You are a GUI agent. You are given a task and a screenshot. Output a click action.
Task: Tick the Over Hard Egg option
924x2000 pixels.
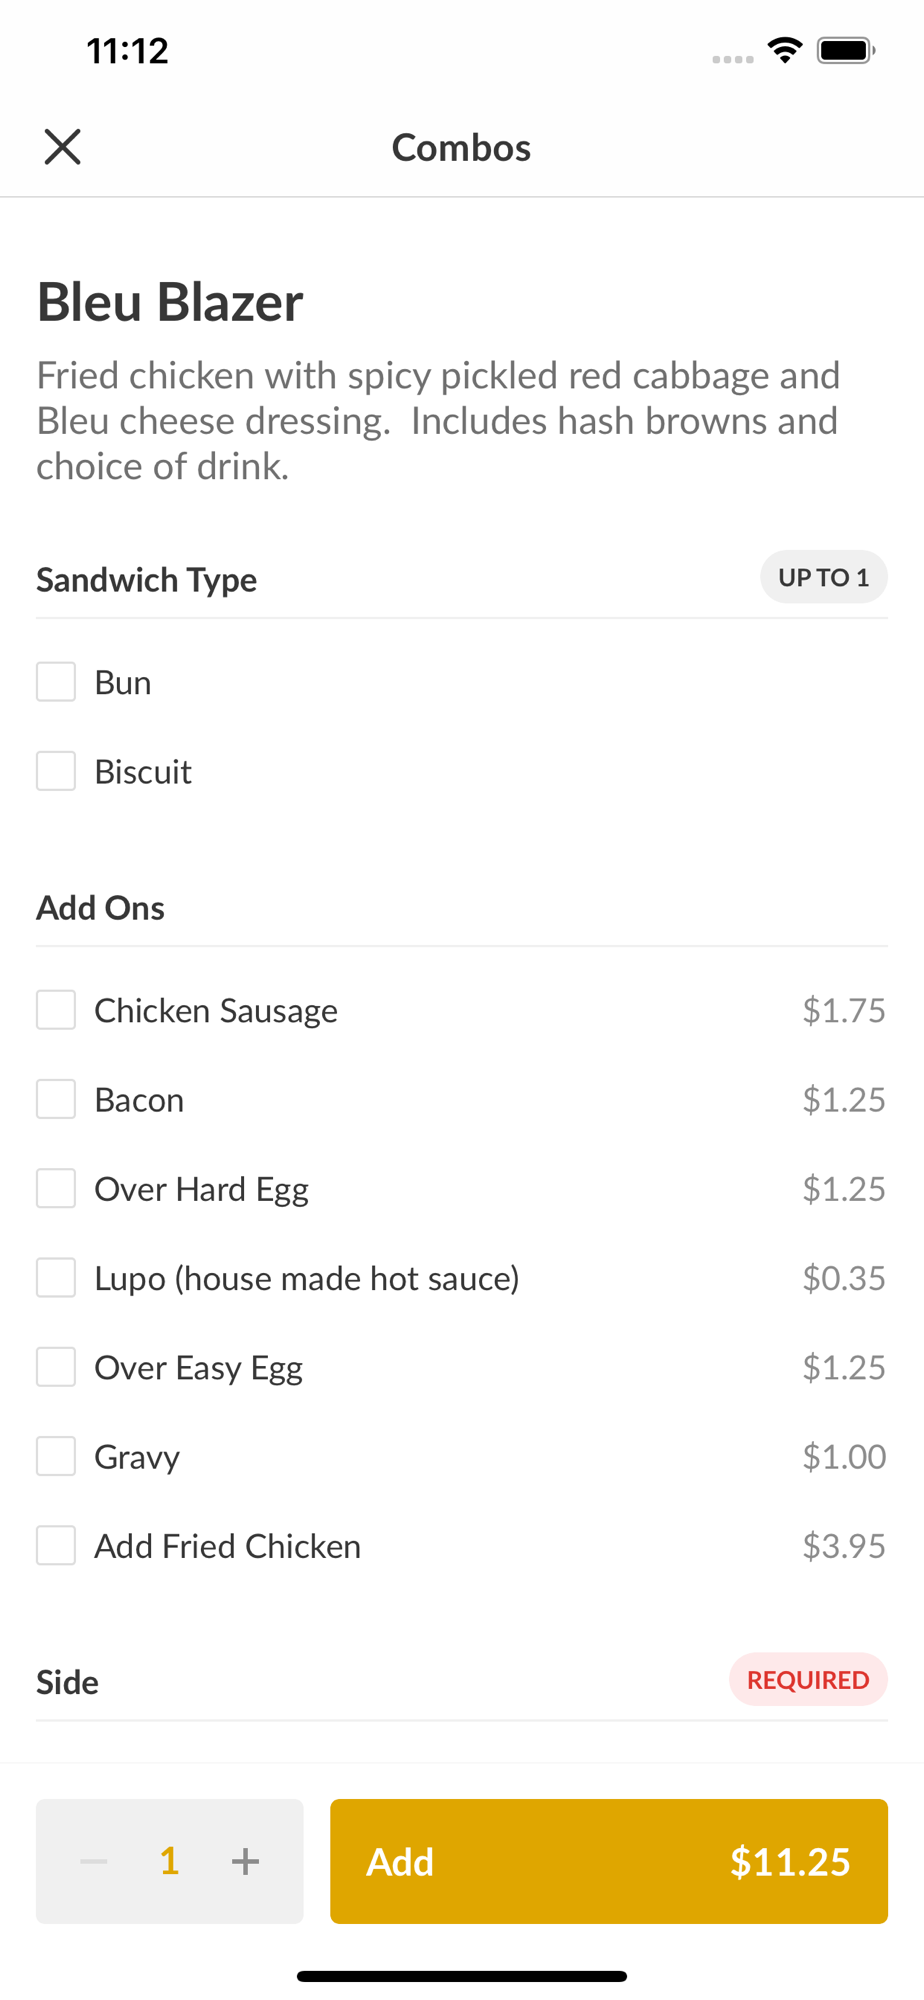pyautogui.click(x=56, y=1188)
